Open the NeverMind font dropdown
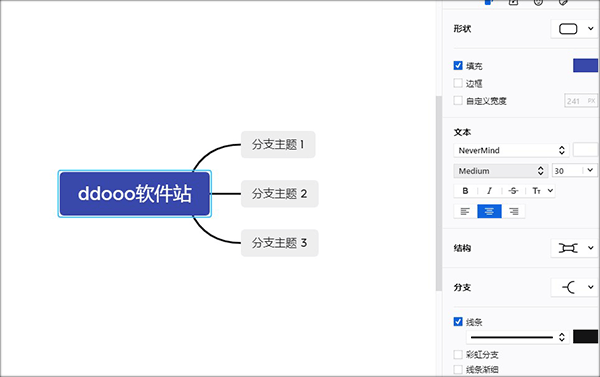Viewport: 600px width, 377px height. (x=511, y=150)
